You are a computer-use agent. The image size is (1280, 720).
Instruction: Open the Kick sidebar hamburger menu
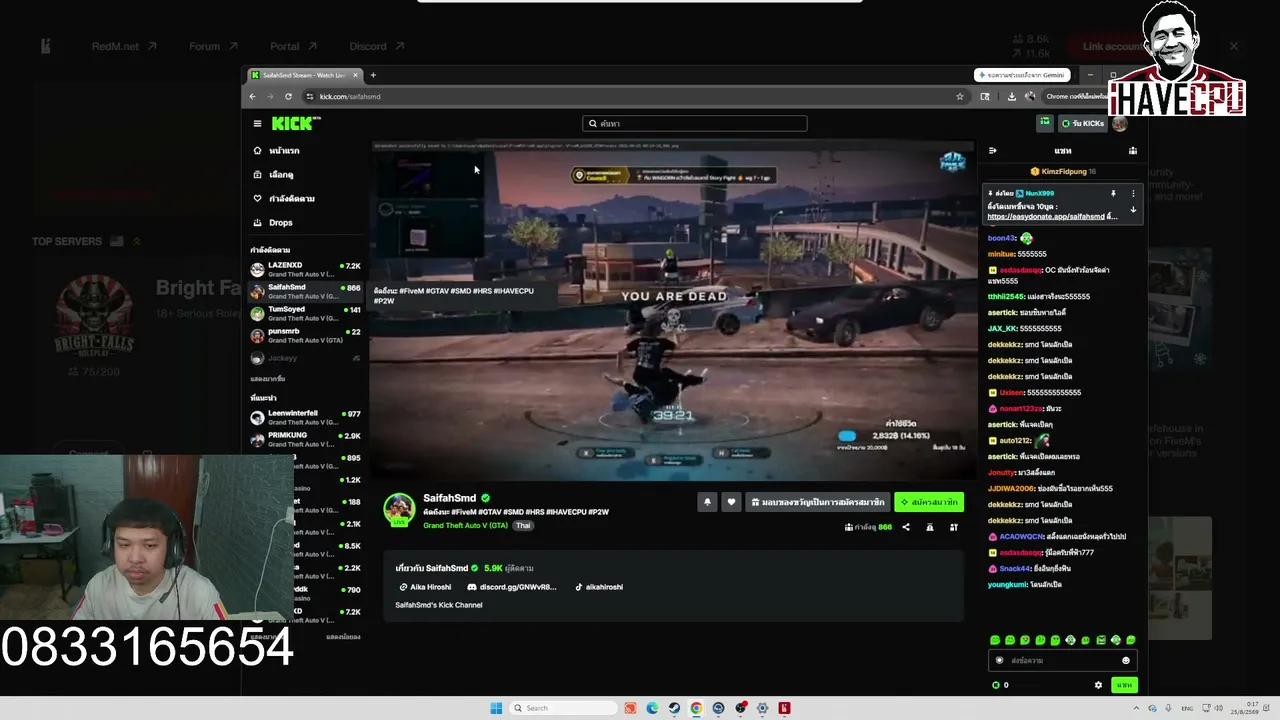[x=257, y=123]
